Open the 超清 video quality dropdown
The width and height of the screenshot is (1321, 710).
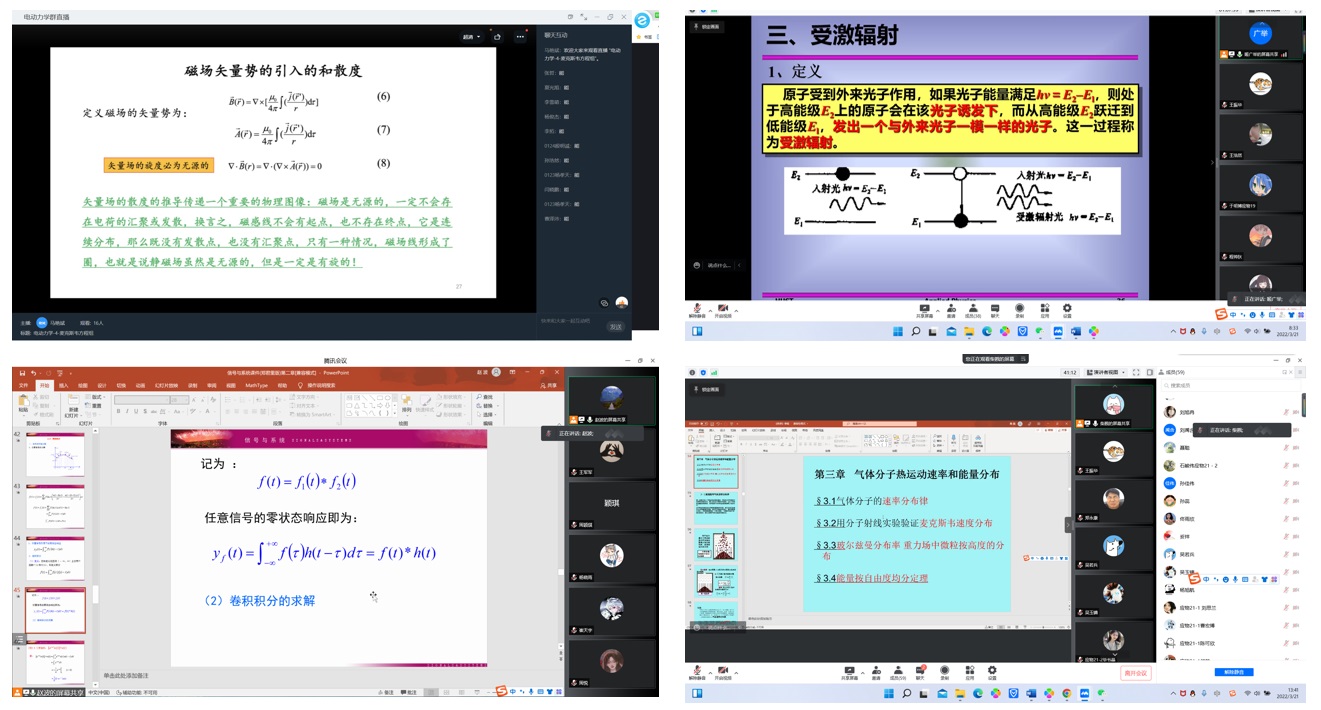point(471,37)
